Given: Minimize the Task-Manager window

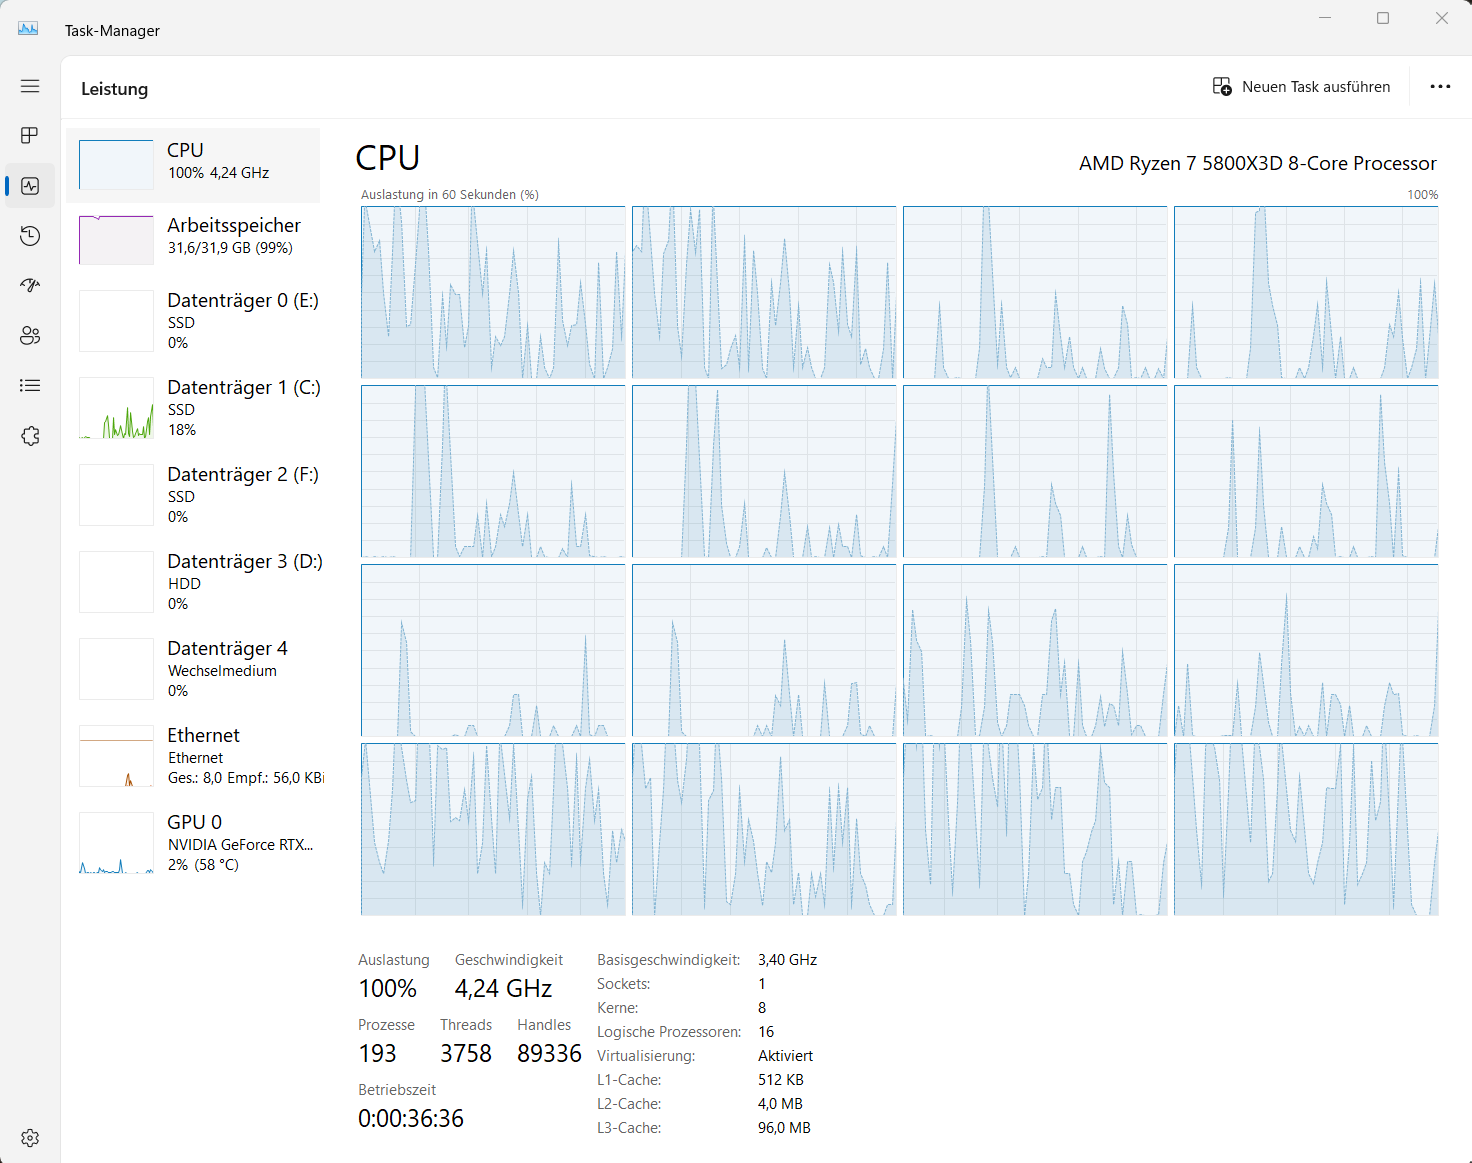Looking at the screenshot, I should [x=1325, y=18].
